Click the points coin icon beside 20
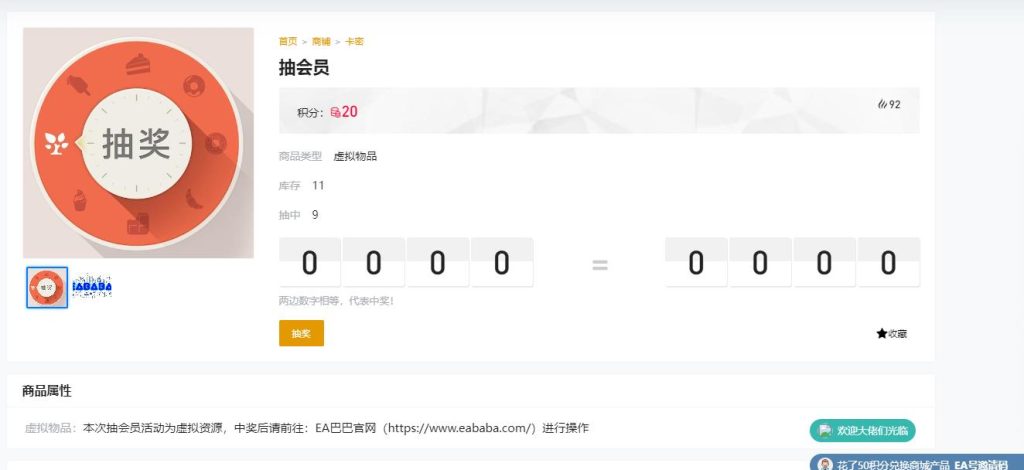1024x470 pixels. (x=335, y=112)
